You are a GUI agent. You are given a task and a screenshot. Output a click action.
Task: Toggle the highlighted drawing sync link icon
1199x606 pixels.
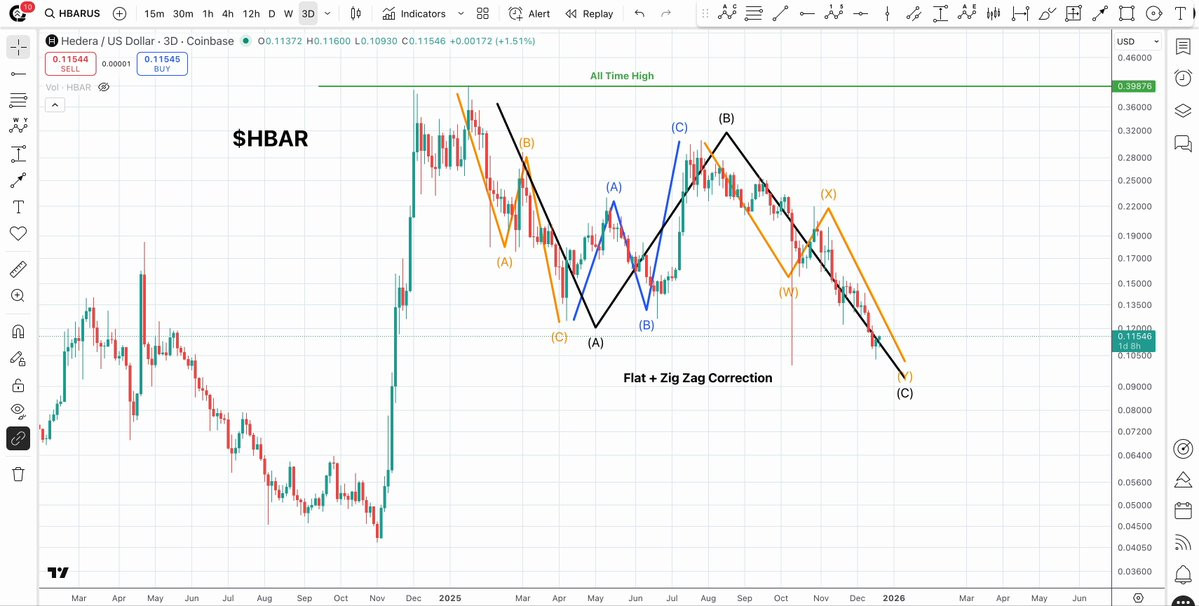[x=18, y=439]
